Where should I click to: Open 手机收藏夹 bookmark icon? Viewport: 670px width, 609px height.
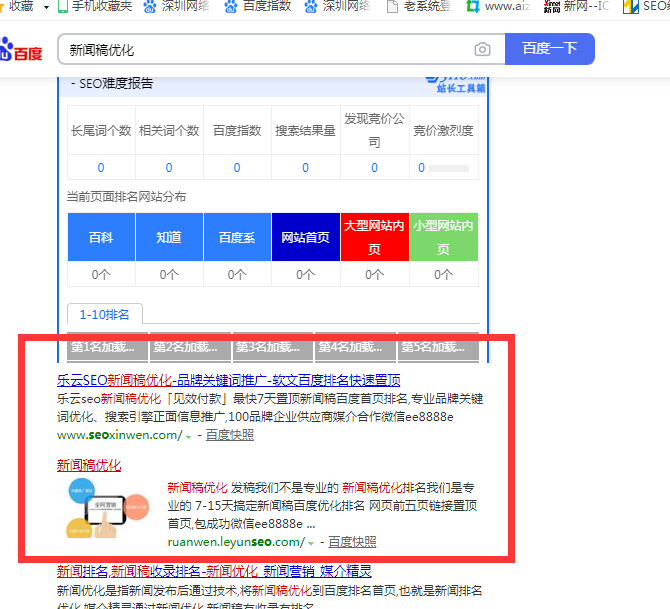[63, 6]
